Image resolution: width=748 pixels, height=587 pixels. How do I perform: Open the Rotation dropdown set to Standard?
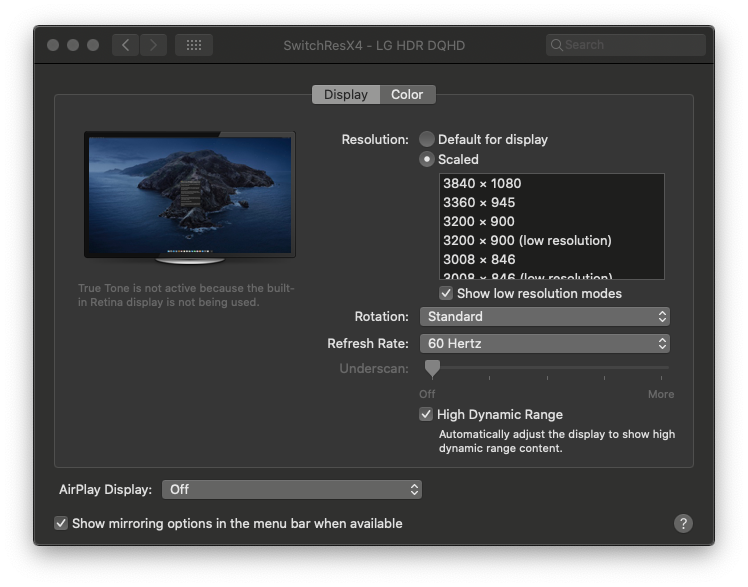pyautogui.click(x=545, y=317)
